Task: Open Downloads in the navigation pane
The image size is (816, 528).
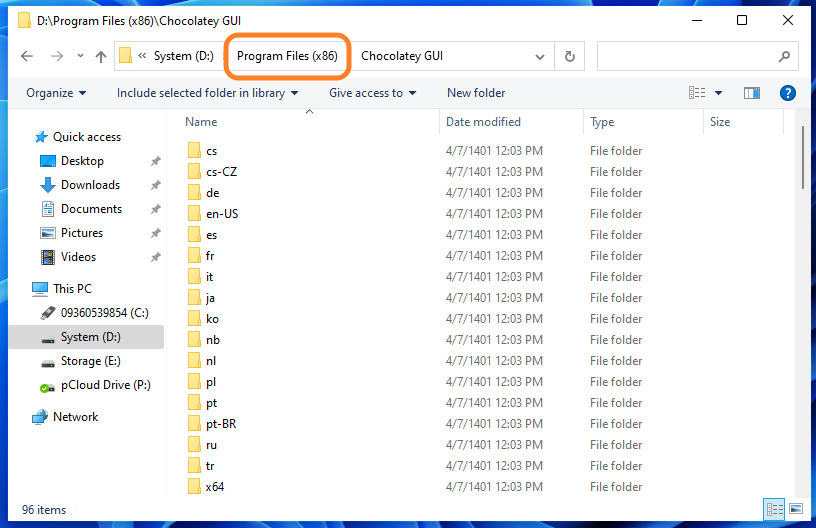Action: [x=91, y=185]
